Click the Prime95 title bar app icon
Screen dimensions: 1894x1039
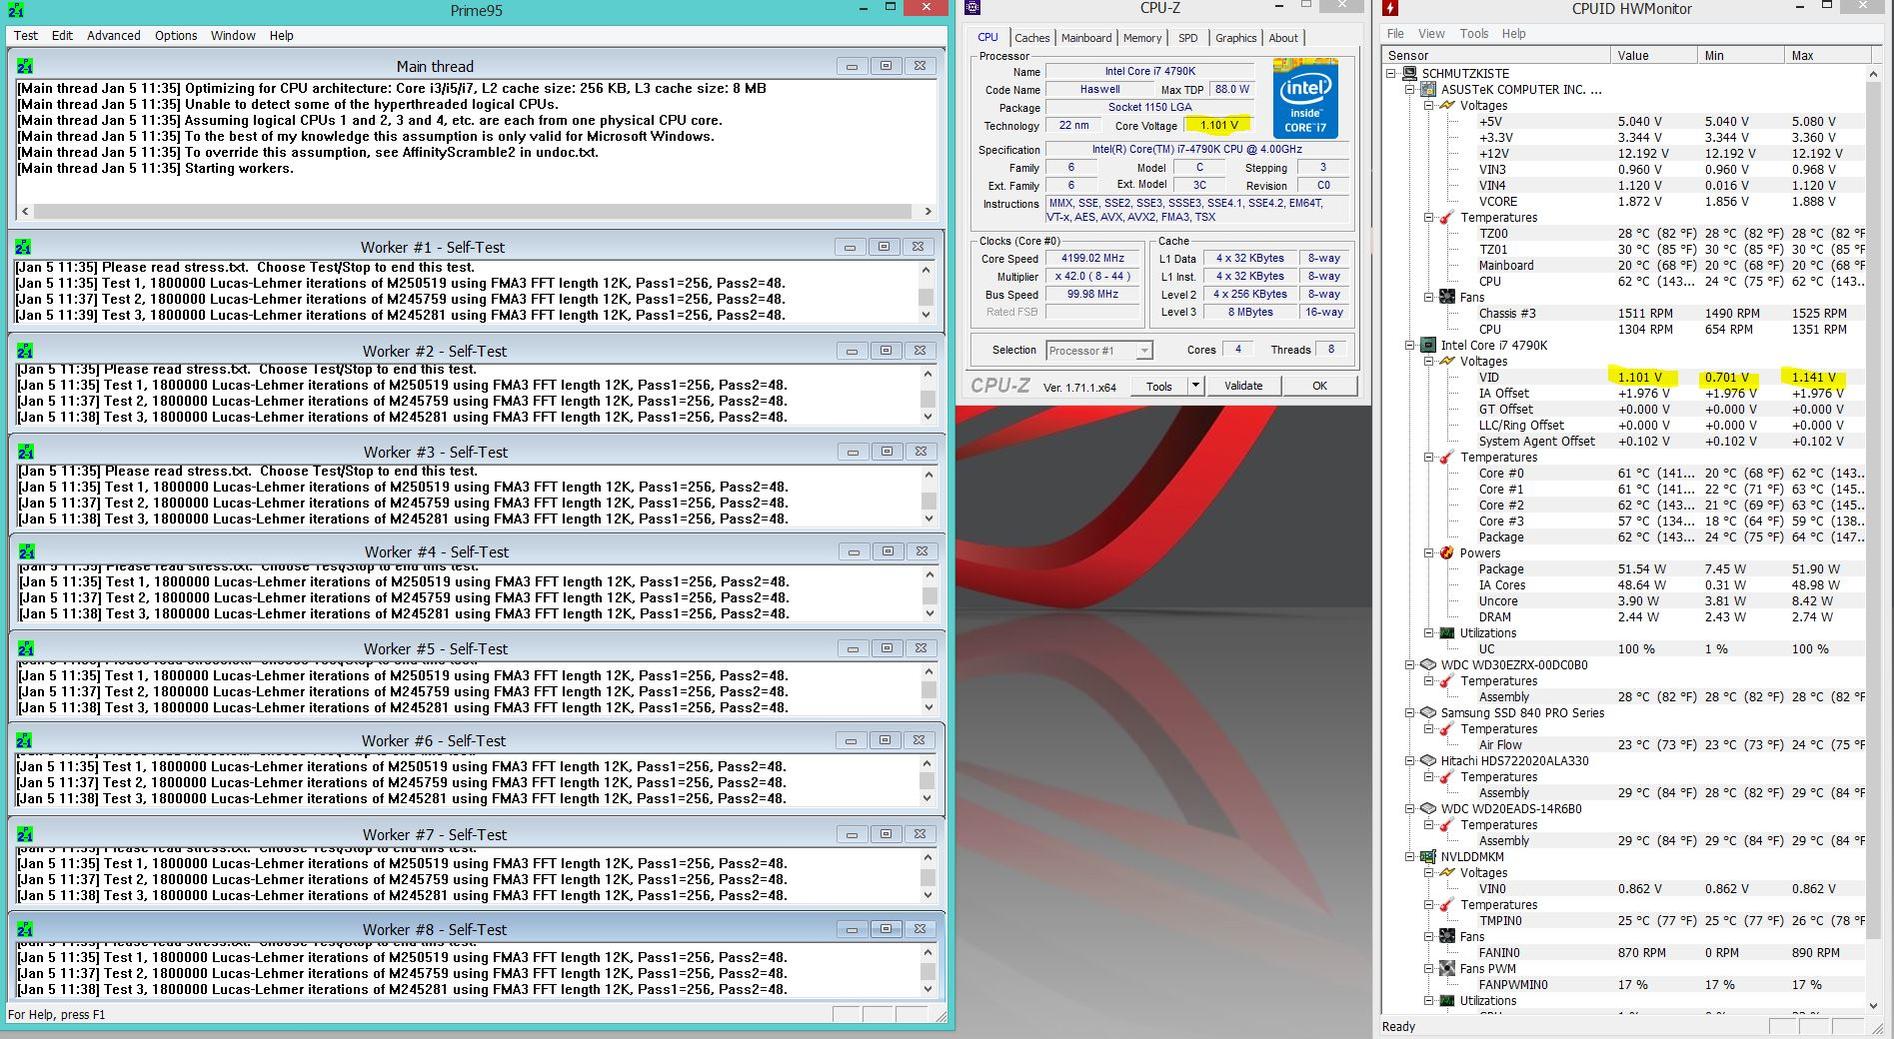(x=15, y=10)
